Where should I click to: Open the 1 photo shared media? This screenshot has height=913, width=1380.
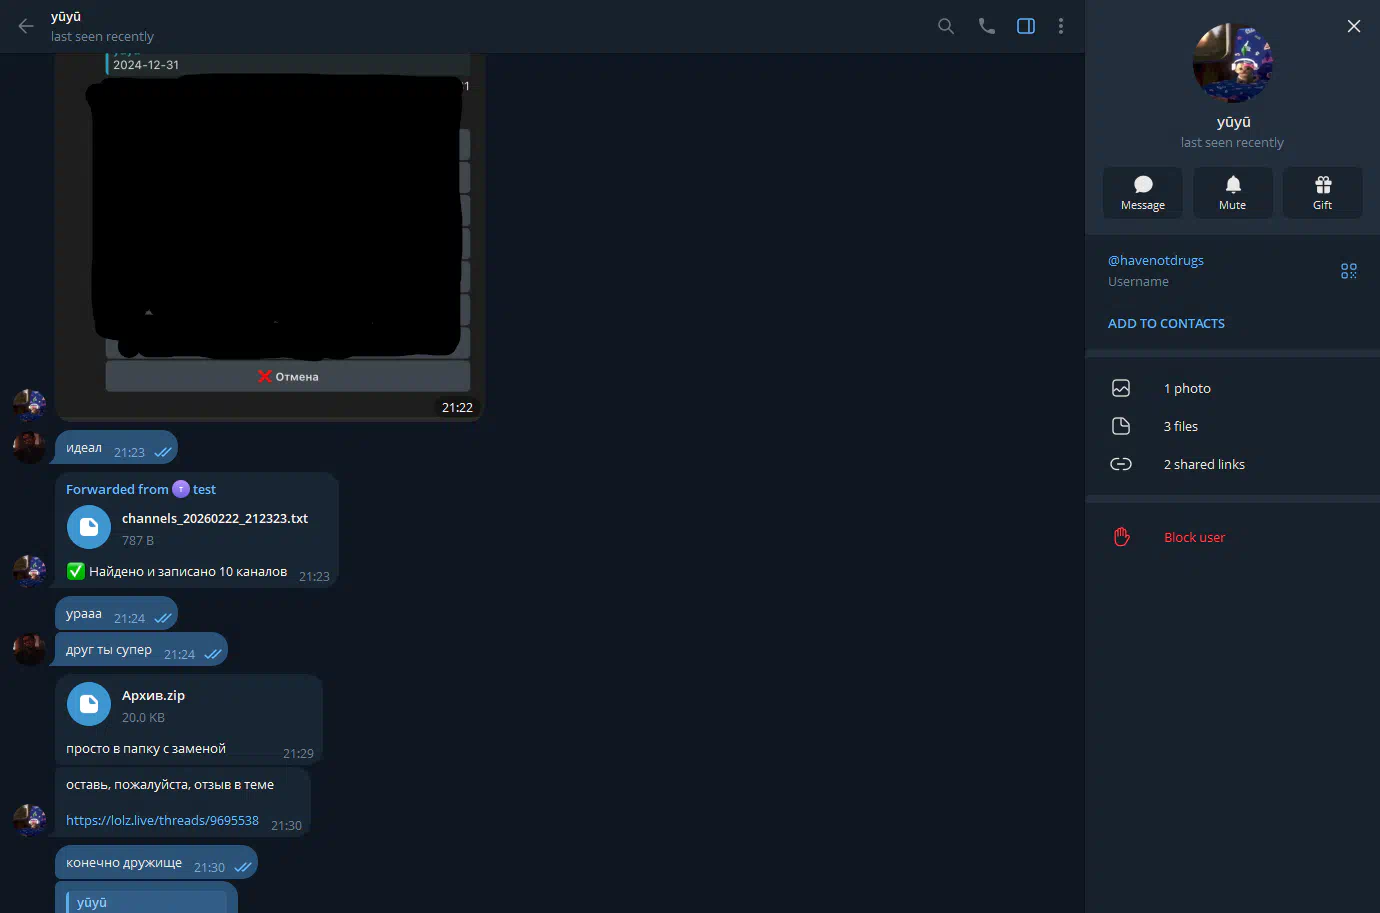pyautogui.click(x=1186, y=389)
